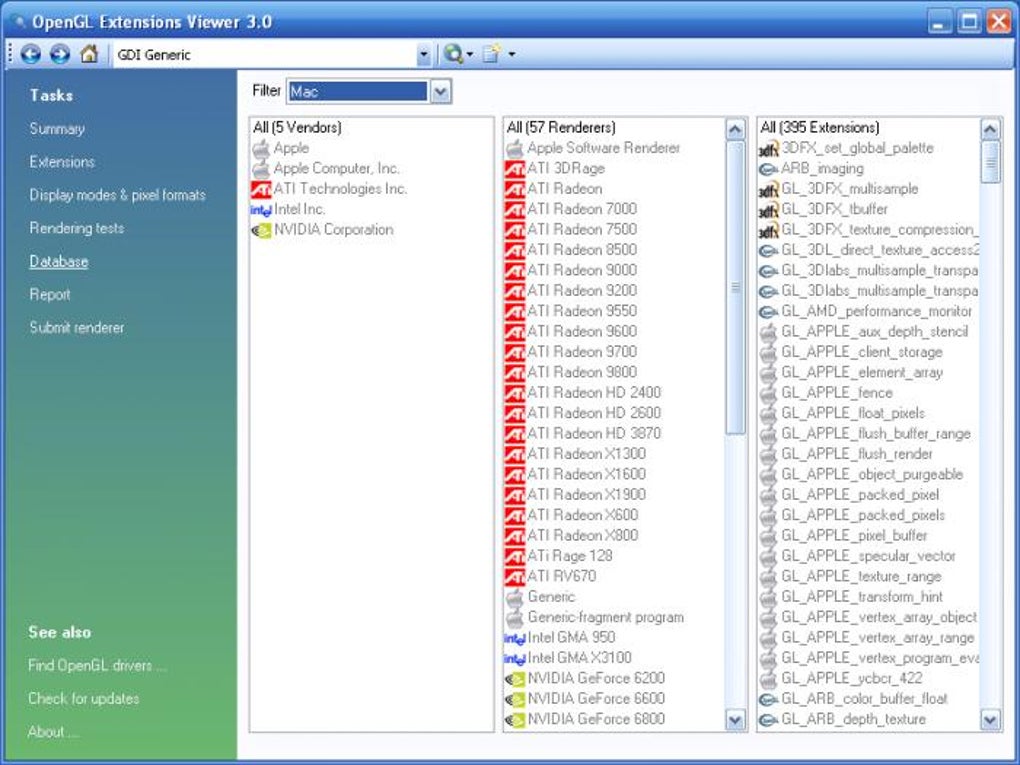This screenshot has width=1020, height=765.
Task: Select NVIDIA GeForce 6600 renderer
Action: tap(596, 699)
